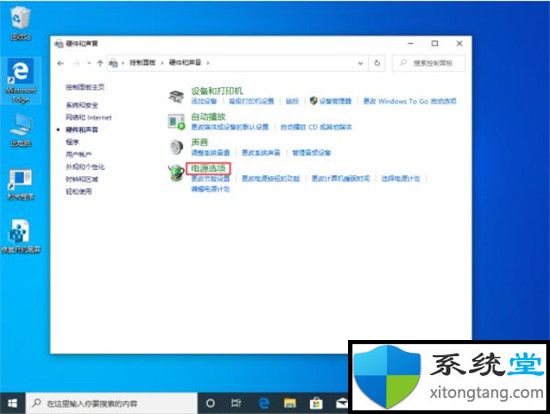The width and height of the screenshot is (550, 414).
Task: Refresh the Control Panel address bar
Action: coord(377,63)
